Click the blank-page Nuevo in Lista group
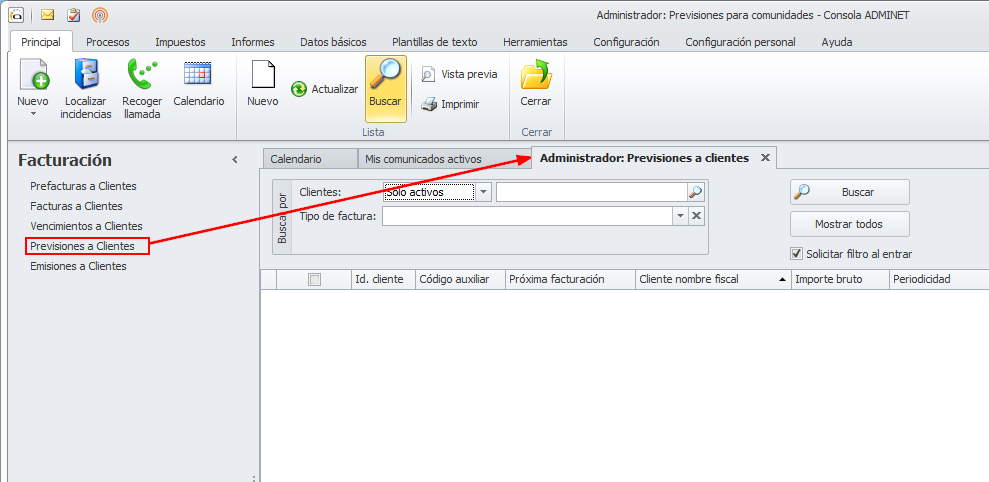This screenshot has width=989, height=482. [x=263, y=83]
